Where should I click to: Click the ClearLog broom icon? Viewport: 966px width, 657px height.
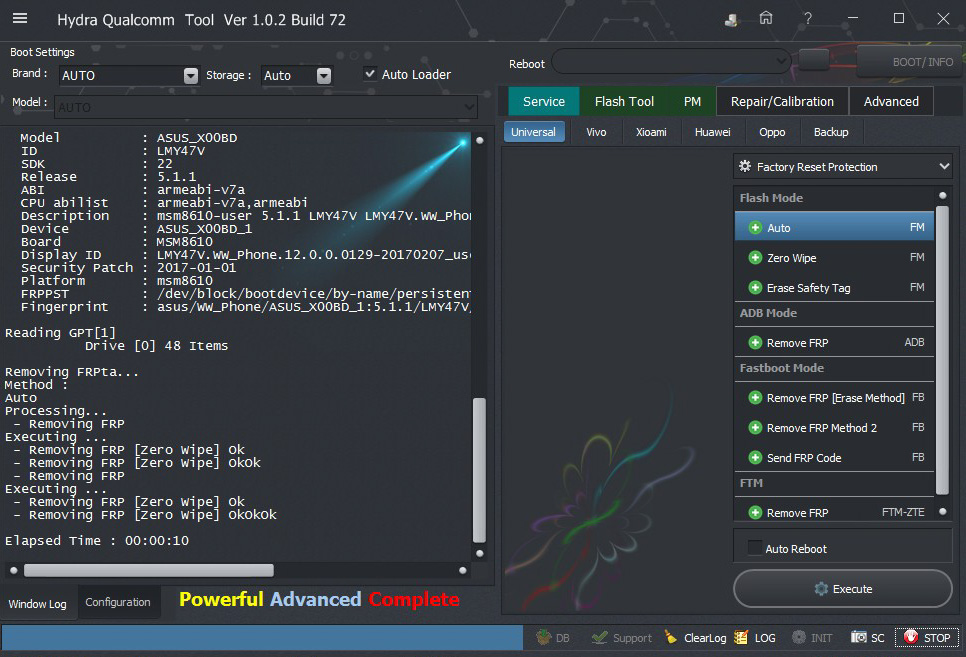(670, 637)
